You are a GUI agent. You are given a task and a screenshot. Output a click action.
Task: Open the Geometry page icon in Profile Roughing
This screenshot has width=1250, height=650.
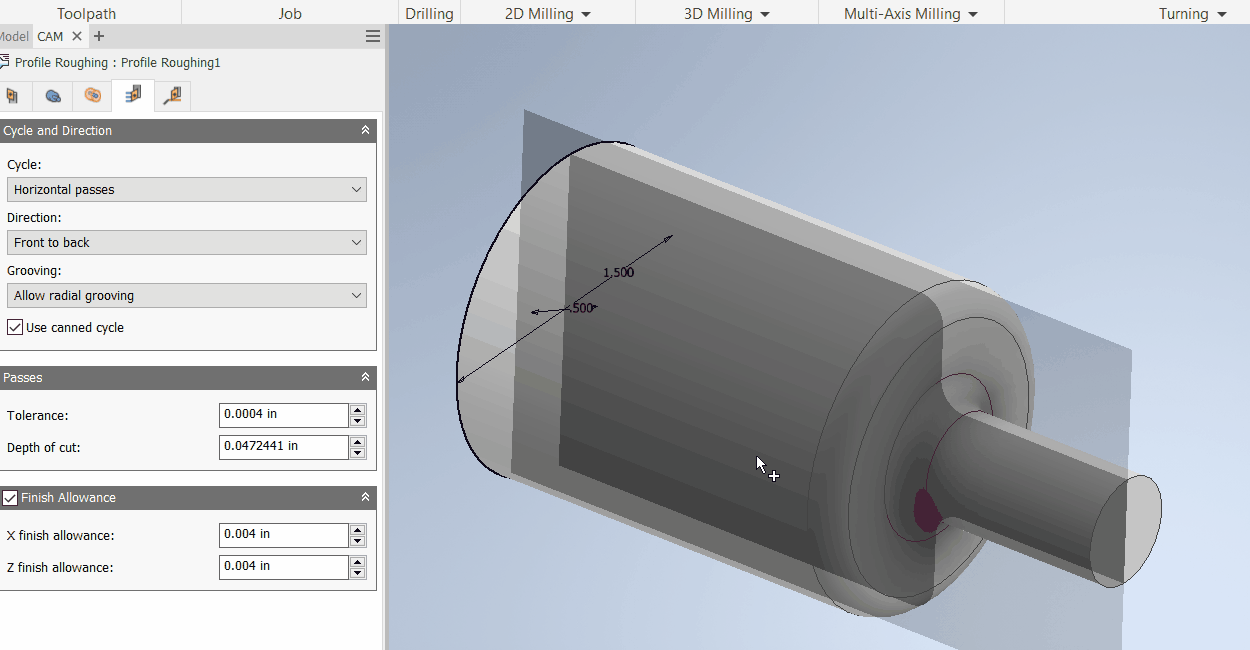pos(13,96)
